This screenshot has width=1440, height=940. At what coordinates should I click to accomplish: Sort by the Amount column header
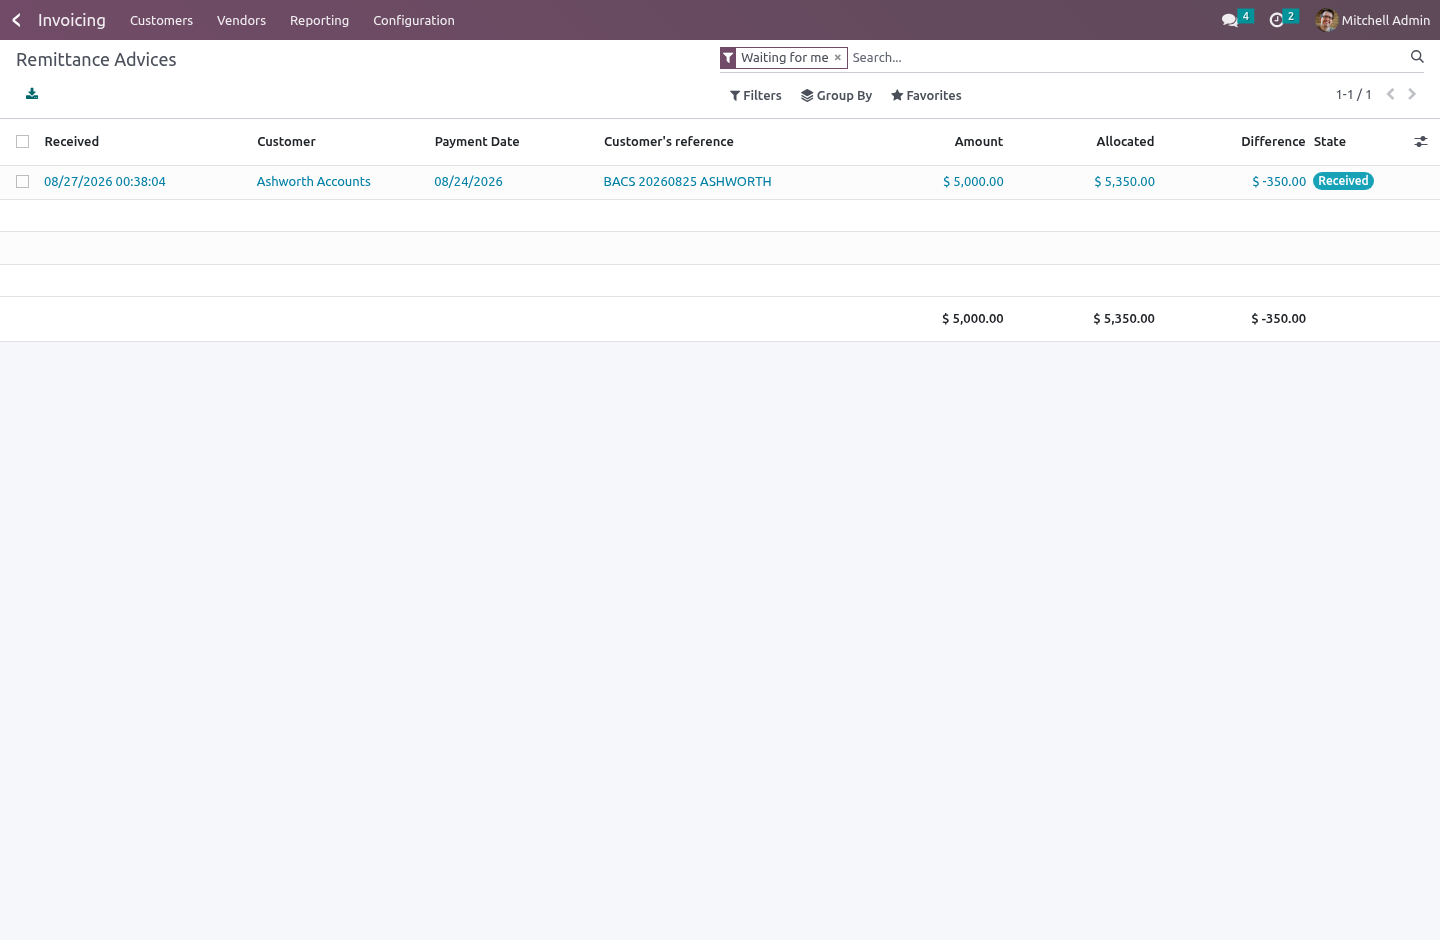click(x=979, y=142)
